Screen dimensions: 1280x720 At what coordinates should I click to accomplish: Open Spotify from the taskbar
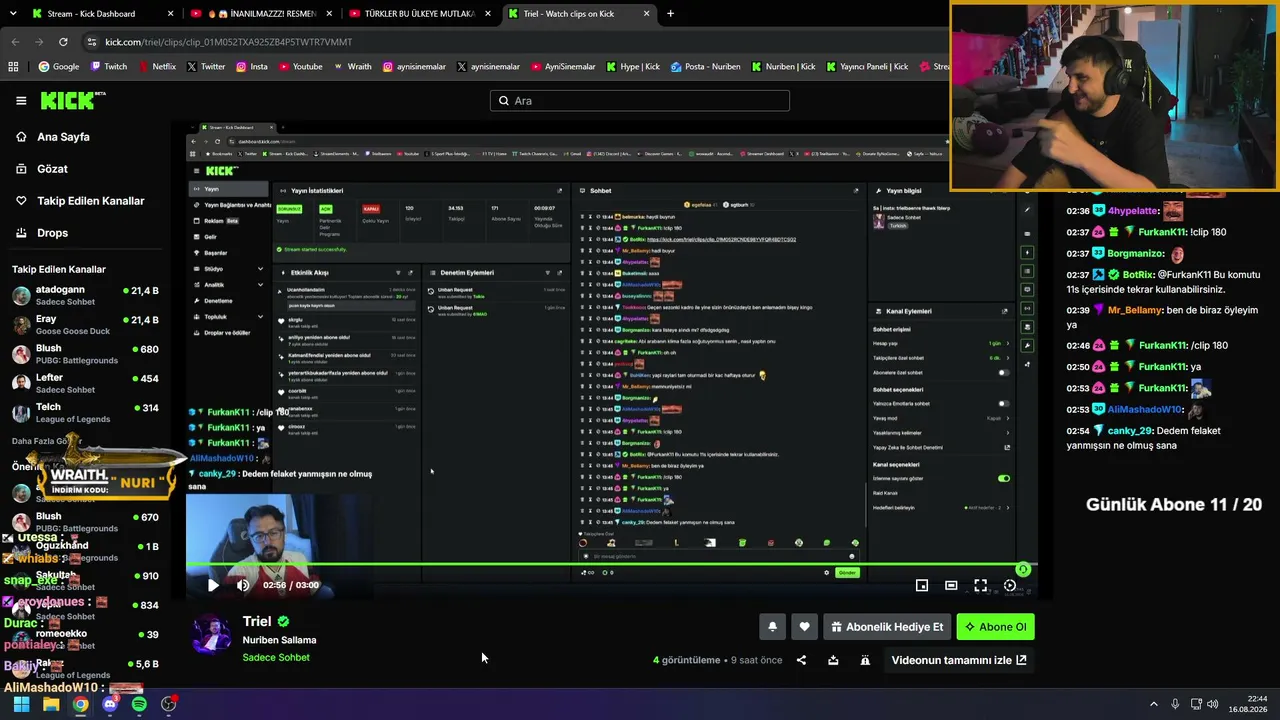pos(139,704)
